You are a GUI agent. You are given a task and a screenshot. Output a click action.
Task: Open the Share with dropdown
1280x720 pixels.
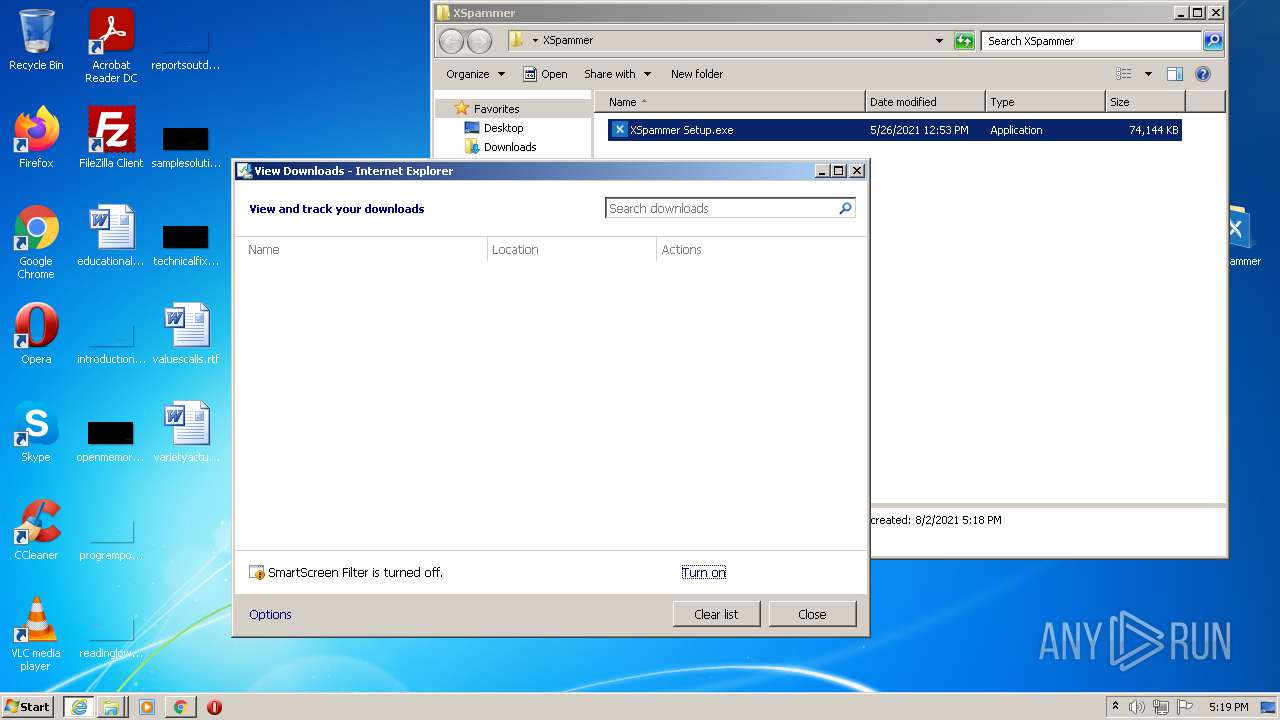[x=617, y=74]
